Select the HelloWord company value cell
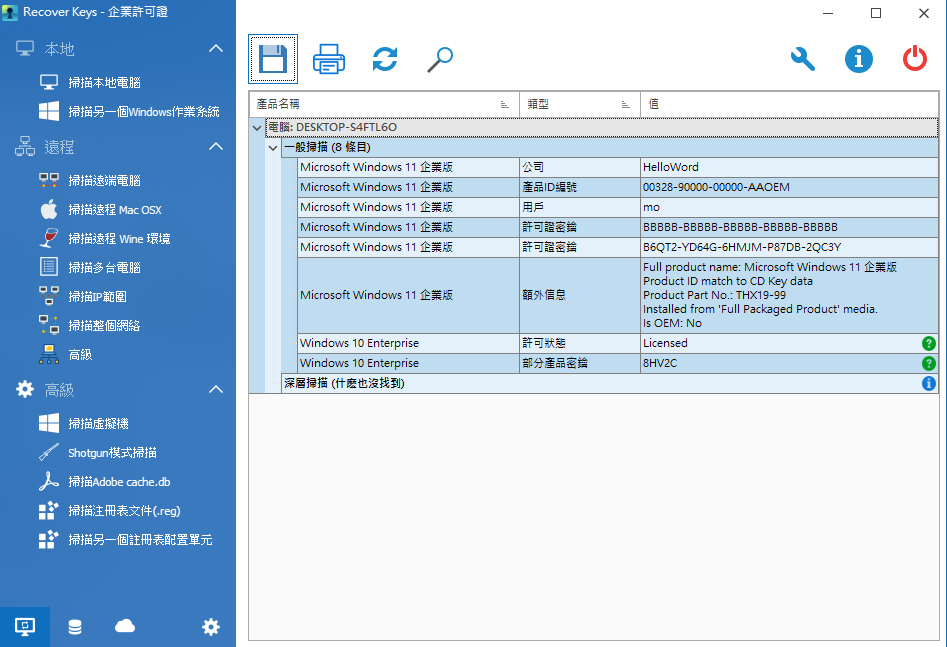Viewport: 947px width, 647px height. click(789, 167)
